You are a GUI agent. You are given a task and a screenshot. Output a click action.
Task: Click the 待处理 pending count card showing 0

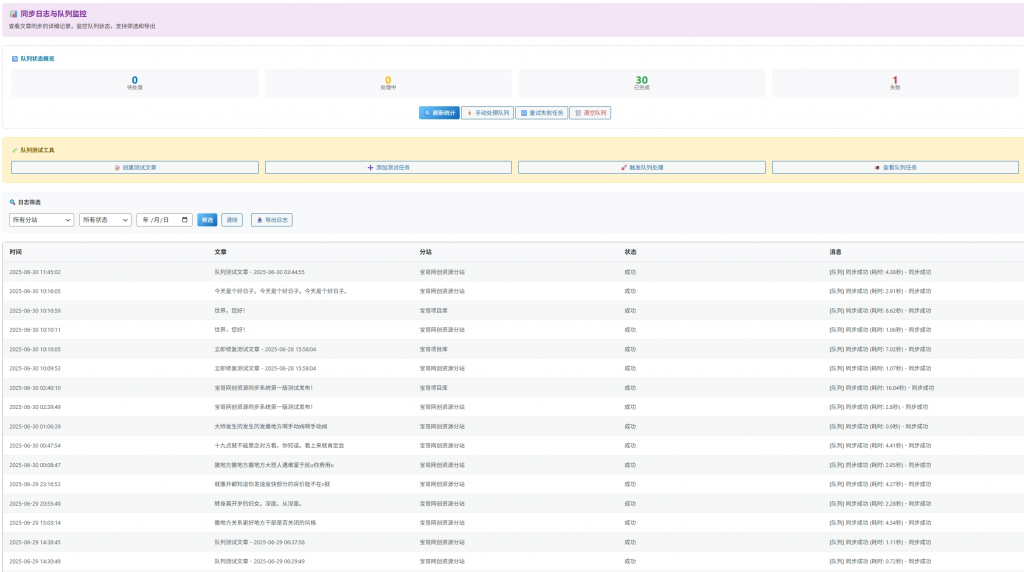(135, 83)
